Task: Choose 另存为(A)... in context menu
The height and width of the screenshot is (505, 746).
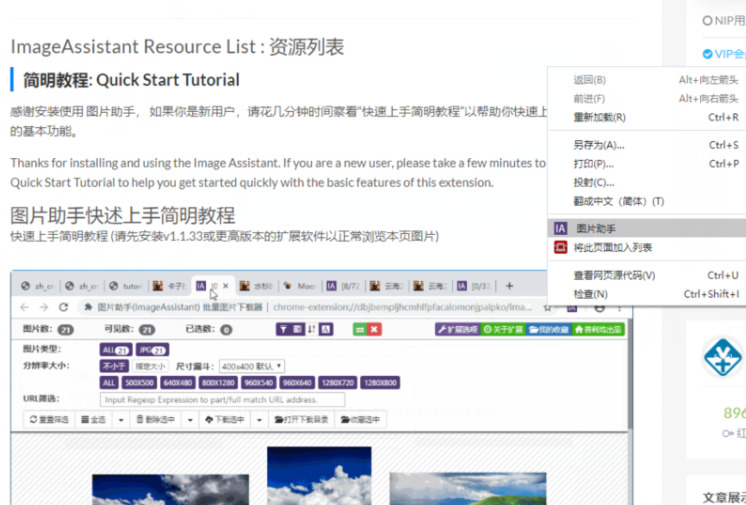Action: (x=647, y=145)
